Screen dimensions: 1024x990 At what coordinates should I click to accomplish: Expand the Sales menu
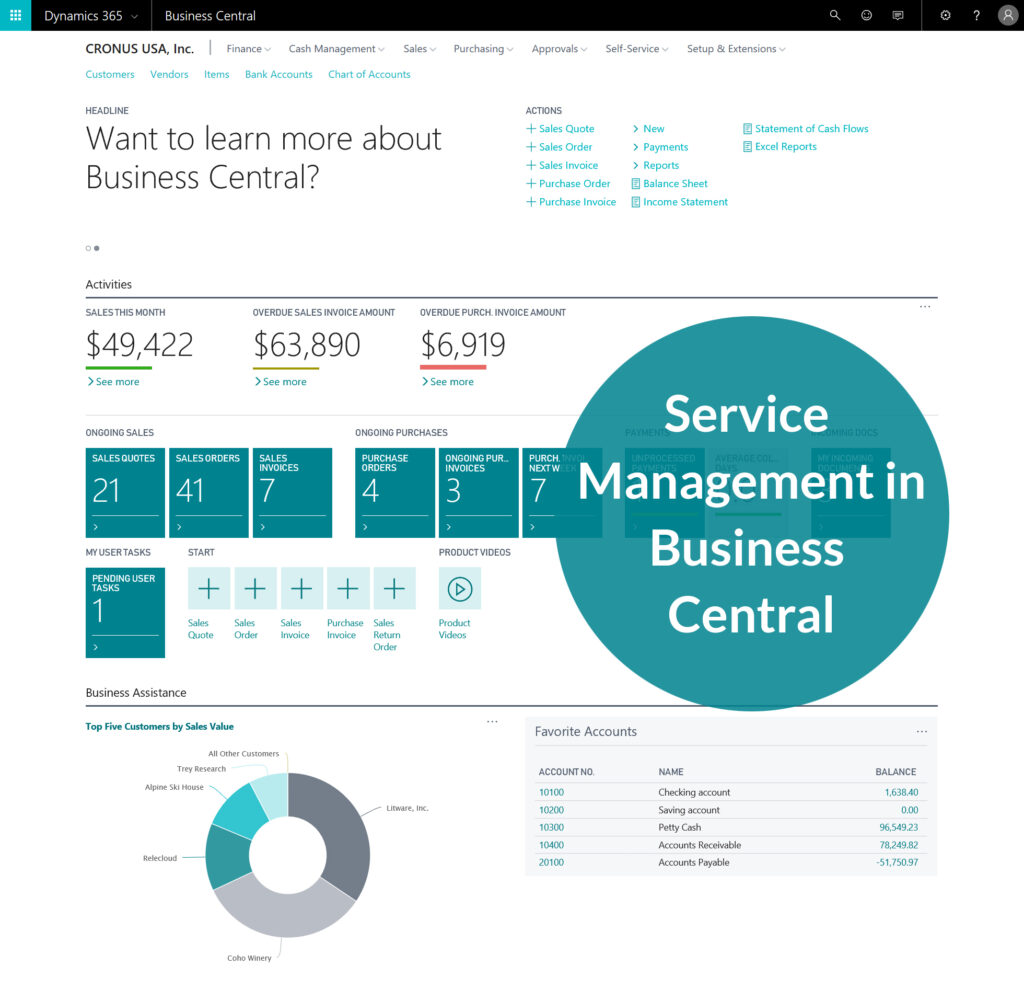tap(419, 49)
